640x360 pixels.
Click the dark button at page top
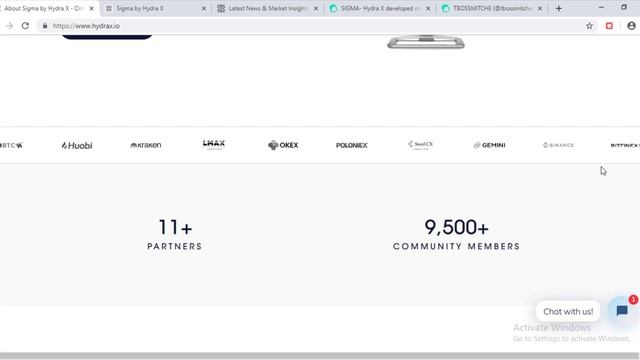tap(107, 37)
